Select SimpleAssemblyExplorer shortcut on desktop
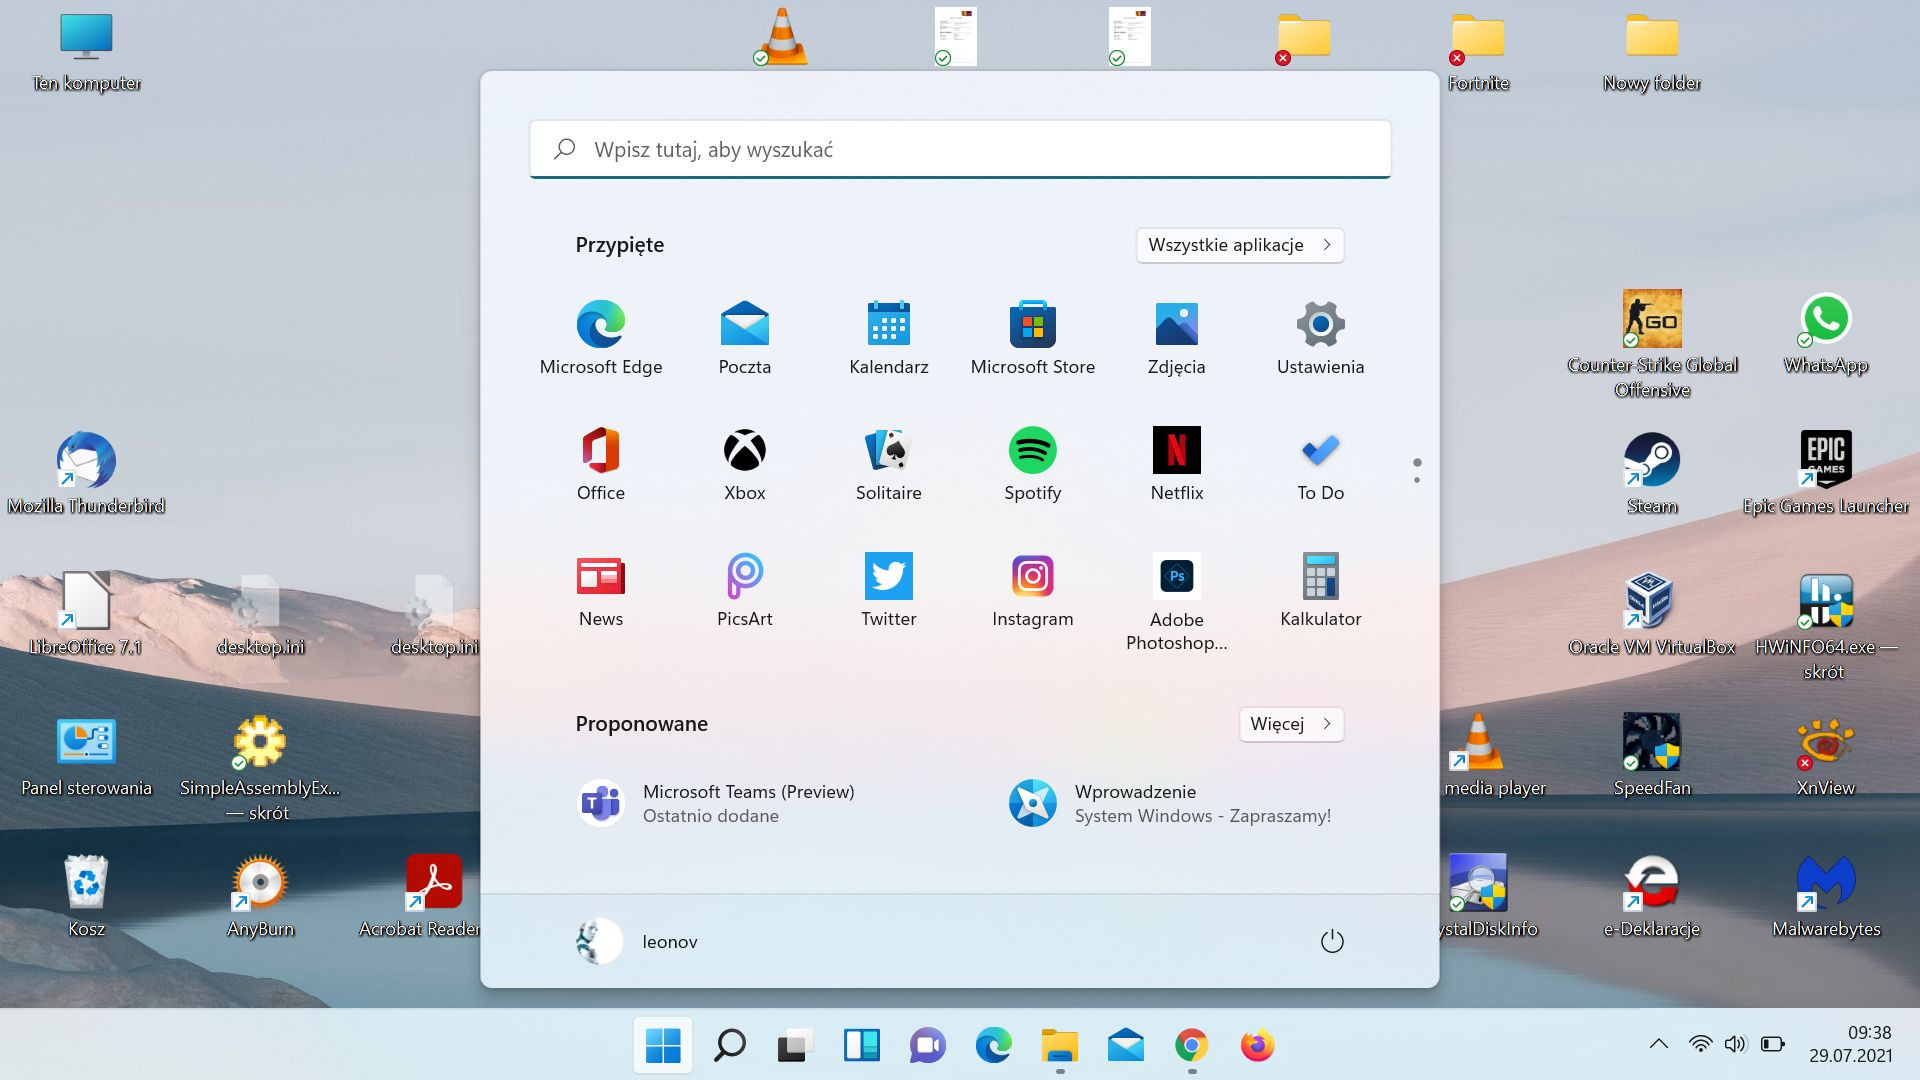Viewport: 1920px width, 1080px height. pyautogui.click(x=260, y=769)
